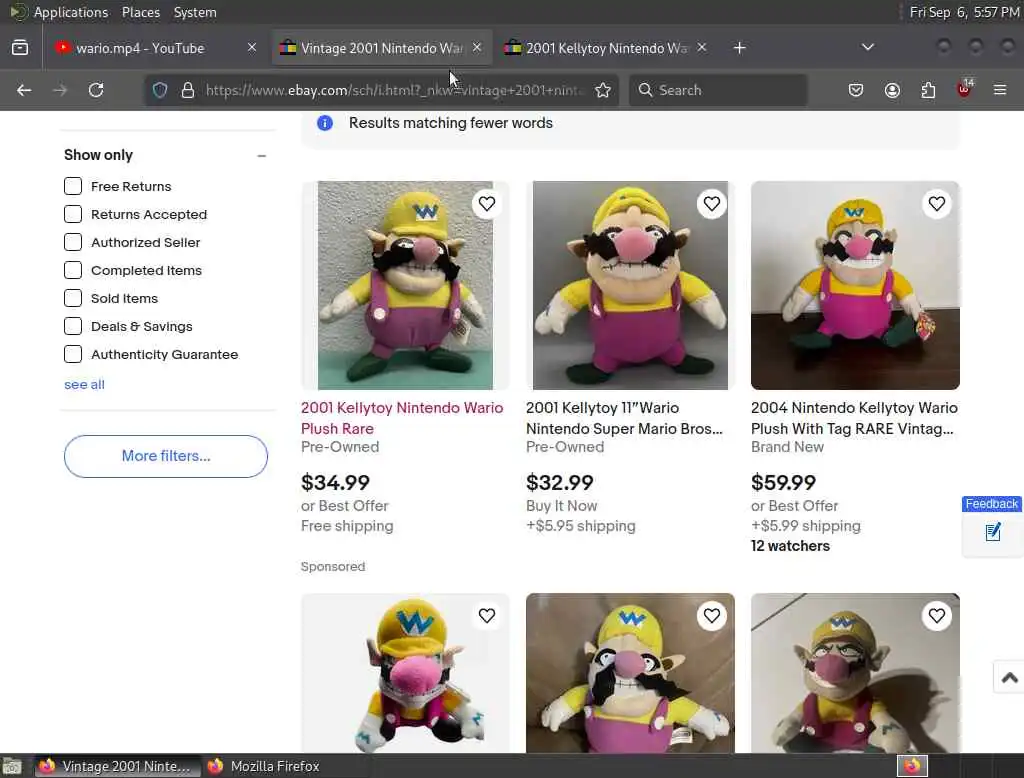Watchlist heart on bottom-left Wario listing
This screenshot has width=1024, height=778.
coord(487,615)
